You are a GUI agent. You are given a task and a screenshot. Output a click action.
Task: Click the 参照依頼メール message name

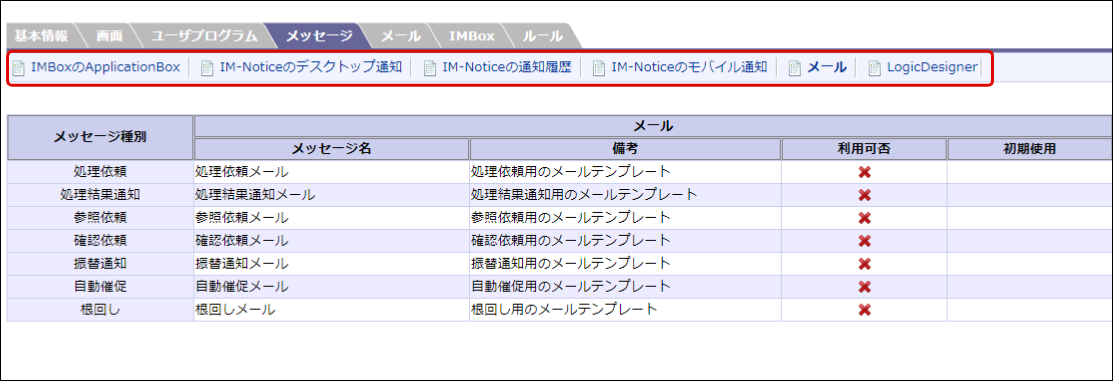[242, 217]
